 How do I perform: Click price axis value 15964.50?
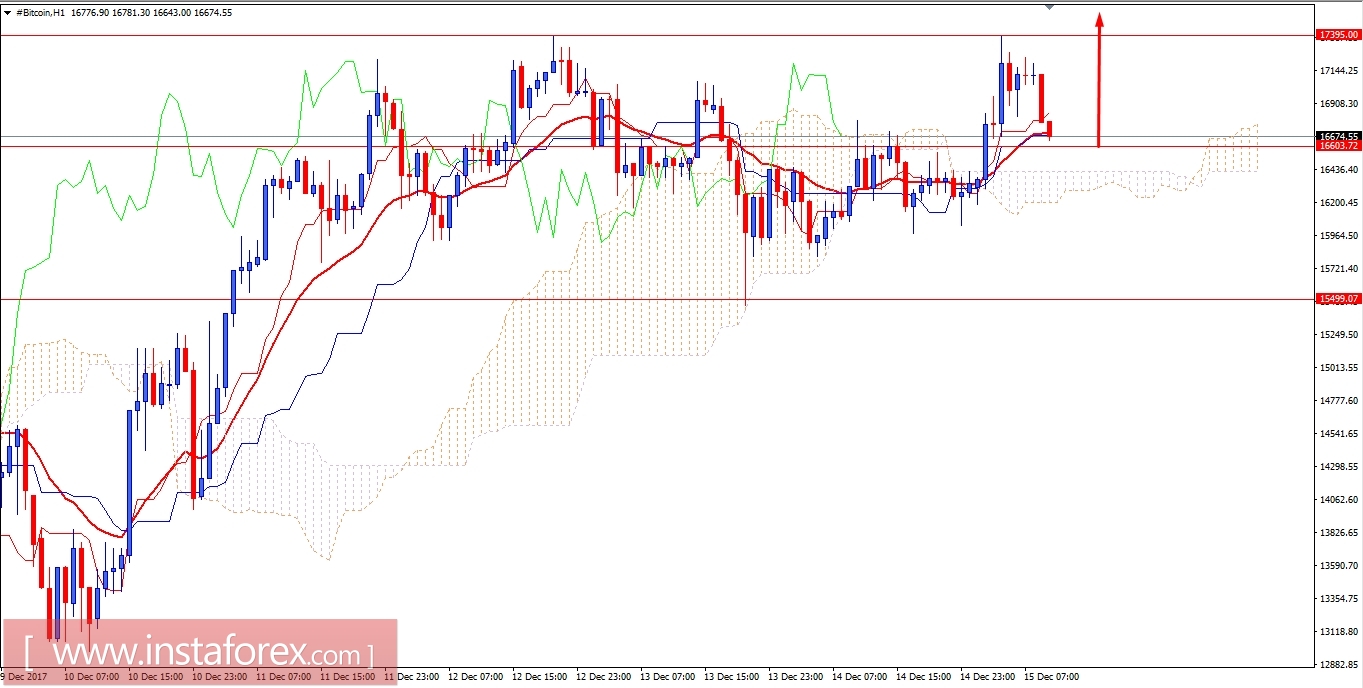click(x=1338, y=236)
